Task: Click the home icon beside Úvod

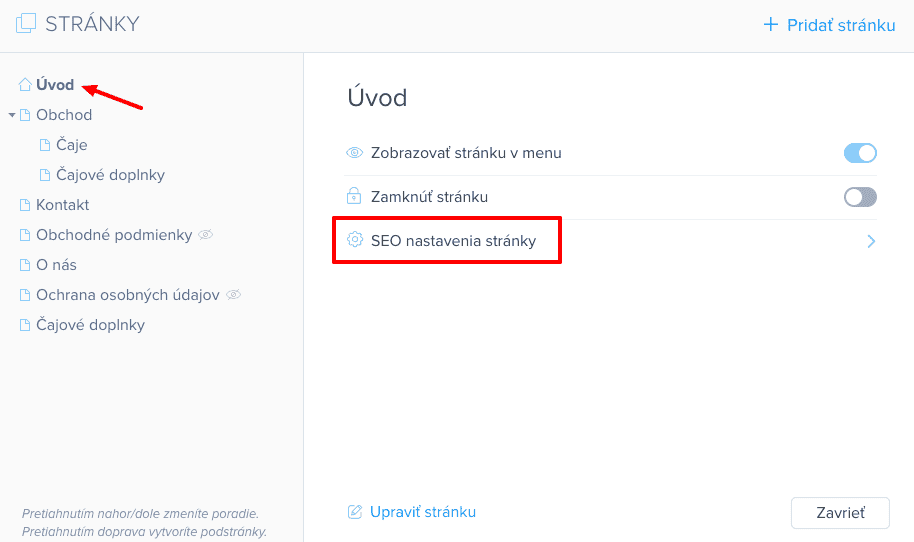Action: (x=25, y=85)
